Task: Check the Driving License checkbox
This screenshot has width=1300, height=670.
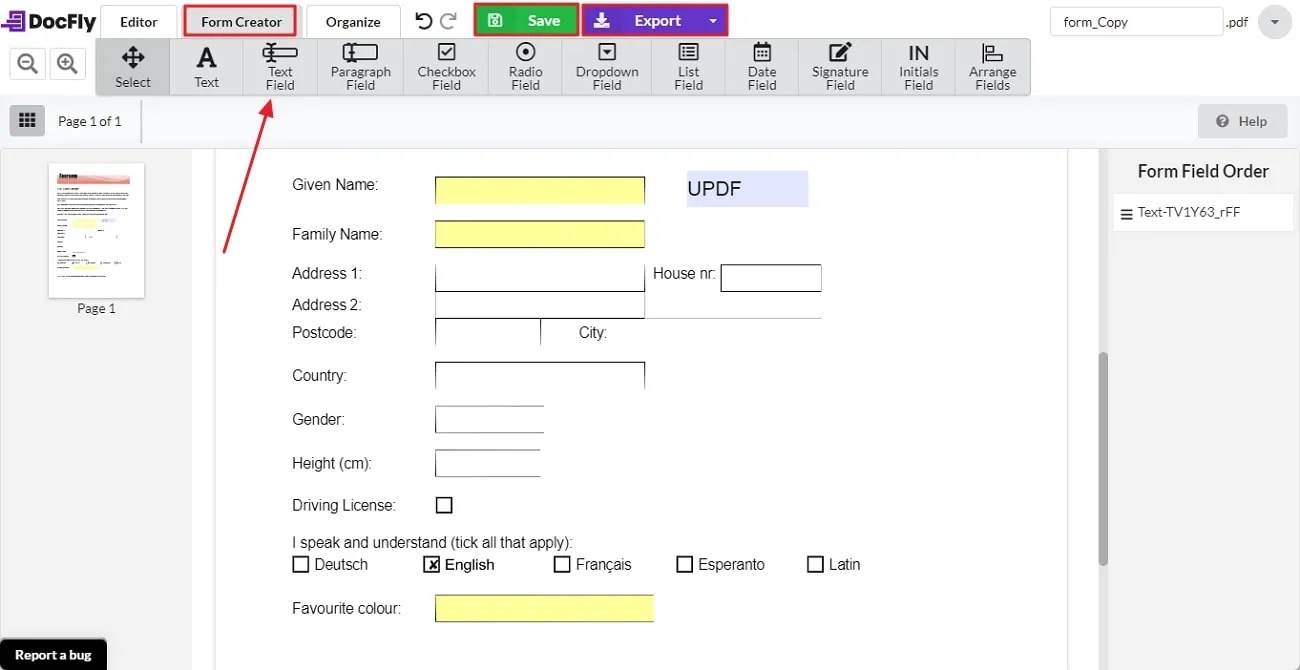Action: click(443, 505)
